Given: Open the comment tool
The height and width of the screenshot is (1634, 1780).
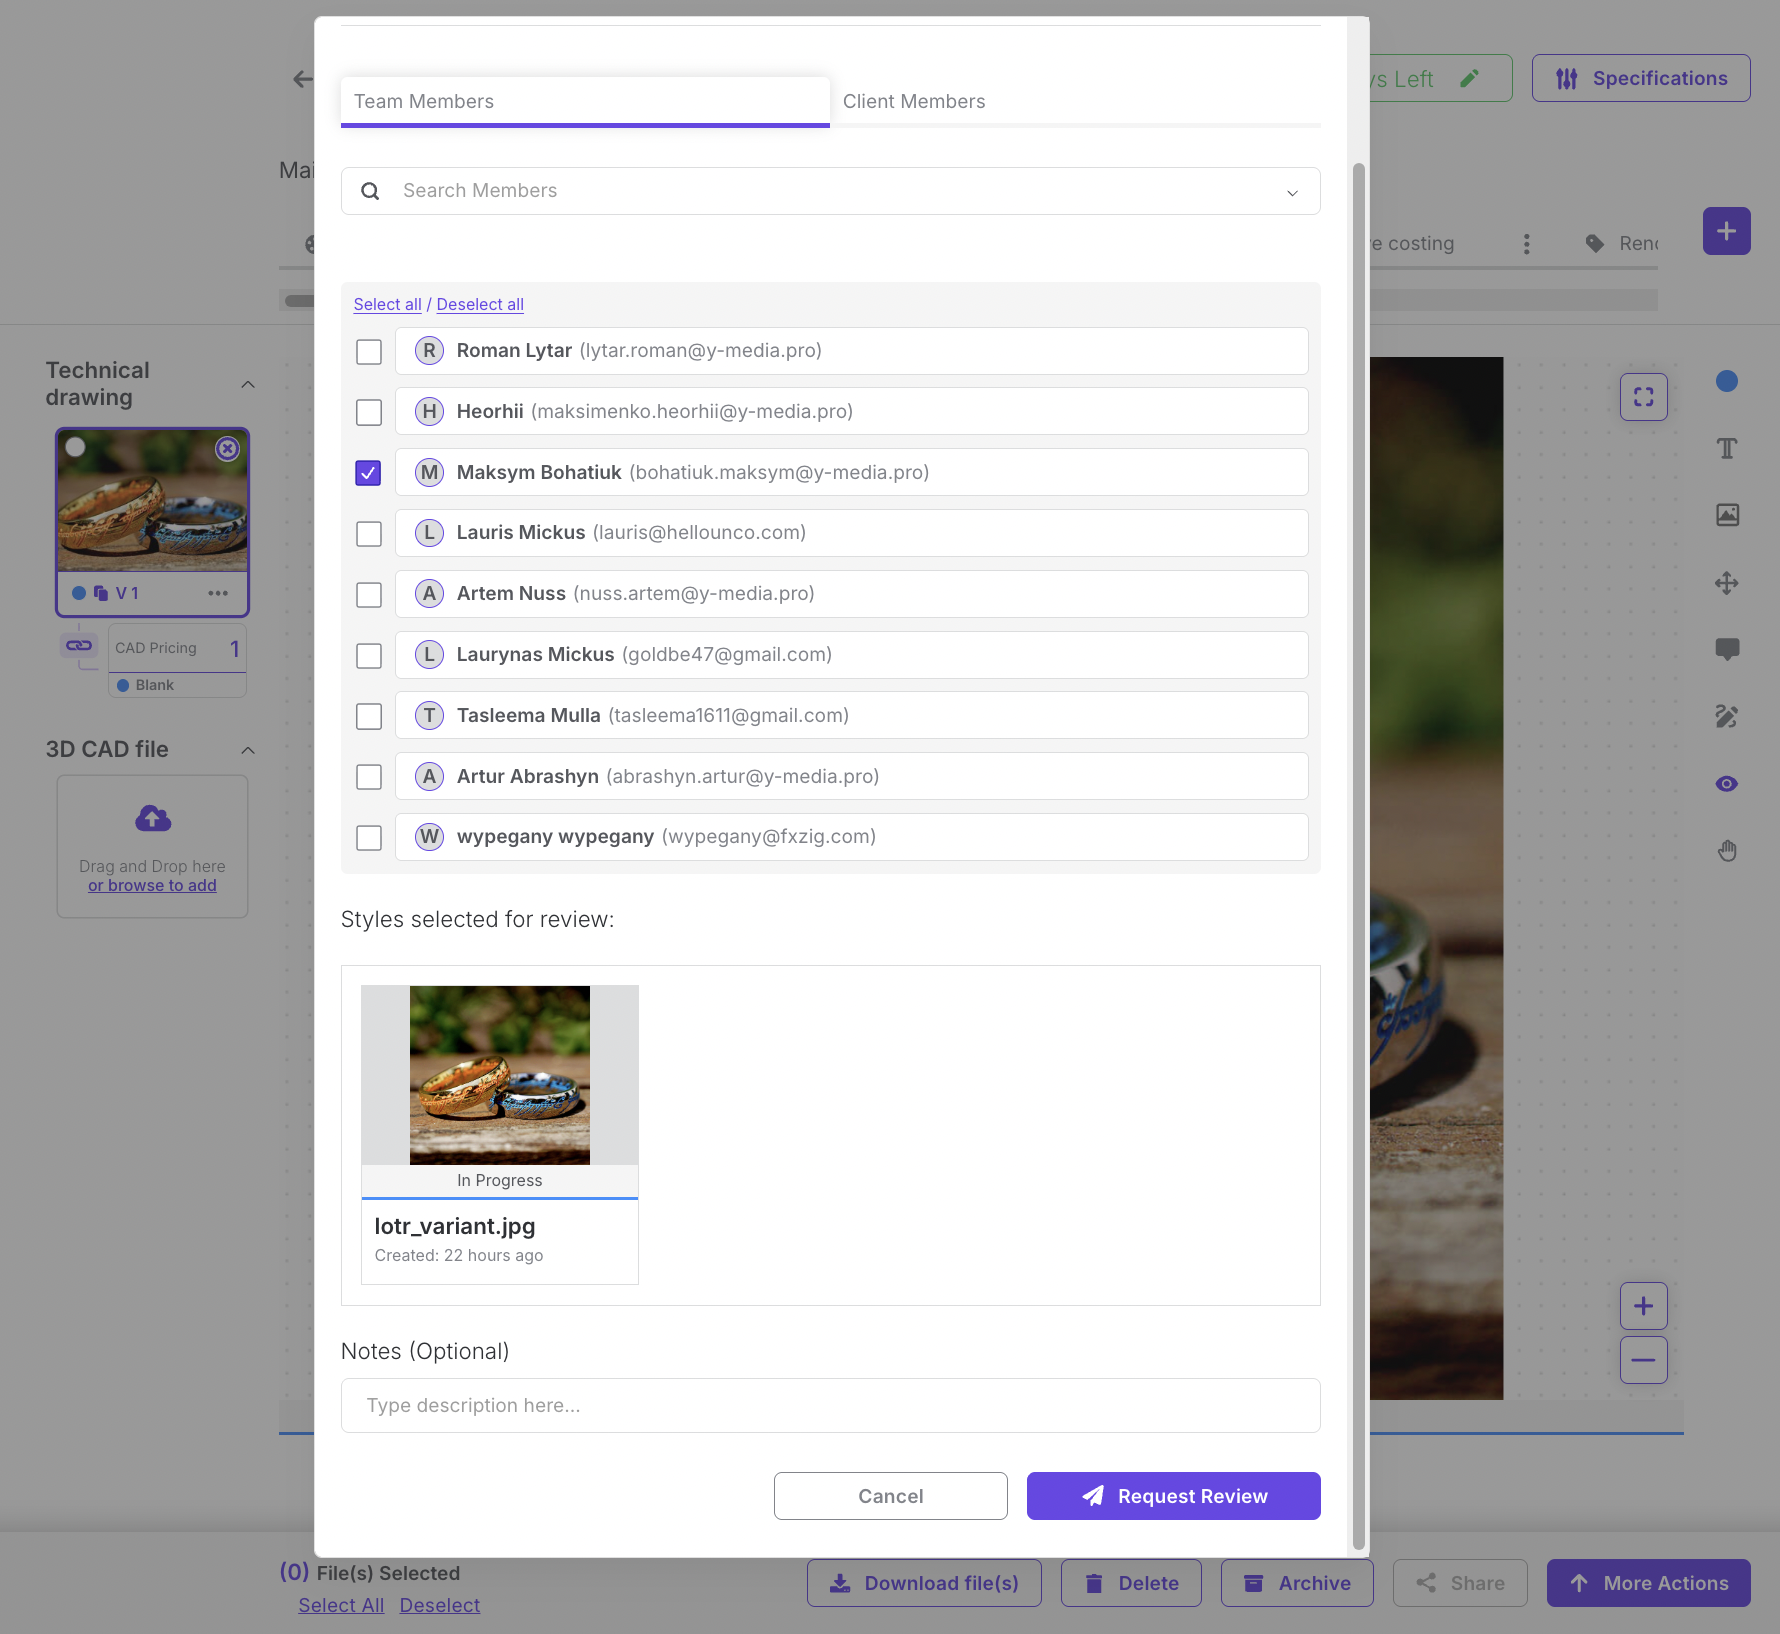Looking at the screenshot, I should pyautogui.click(x=1727, y=649).
